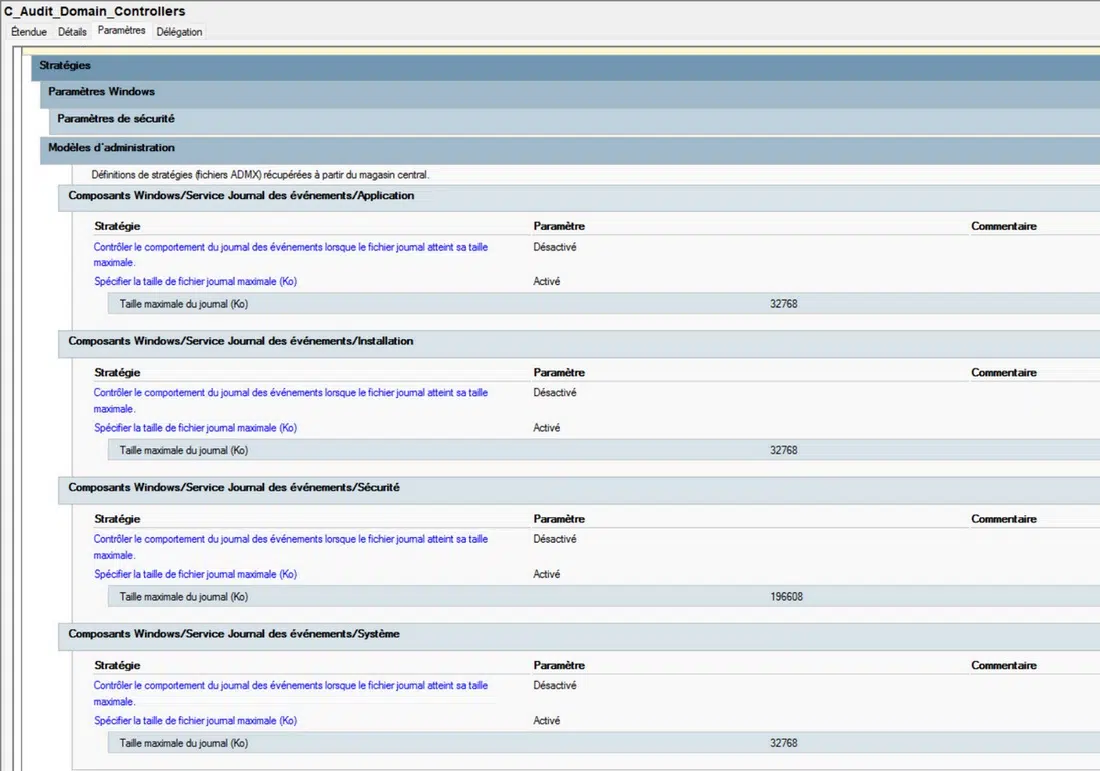Open 'Spécifier la taille' link under Application
1100x771 pixels.
point(195,282)
